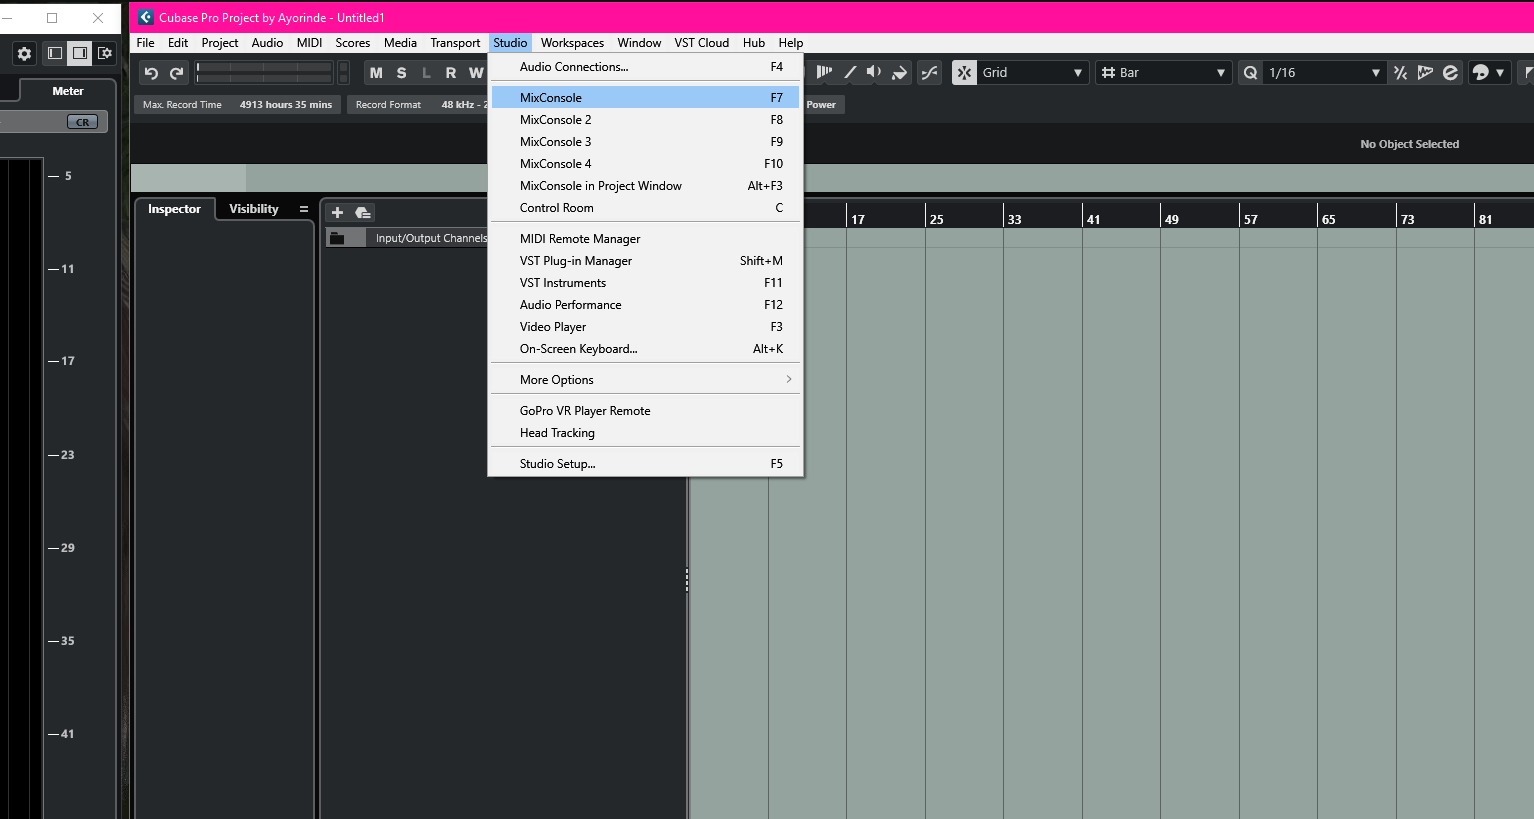Open Audio Performance entry
This screenshot has width=1534, height=819.
645,305
